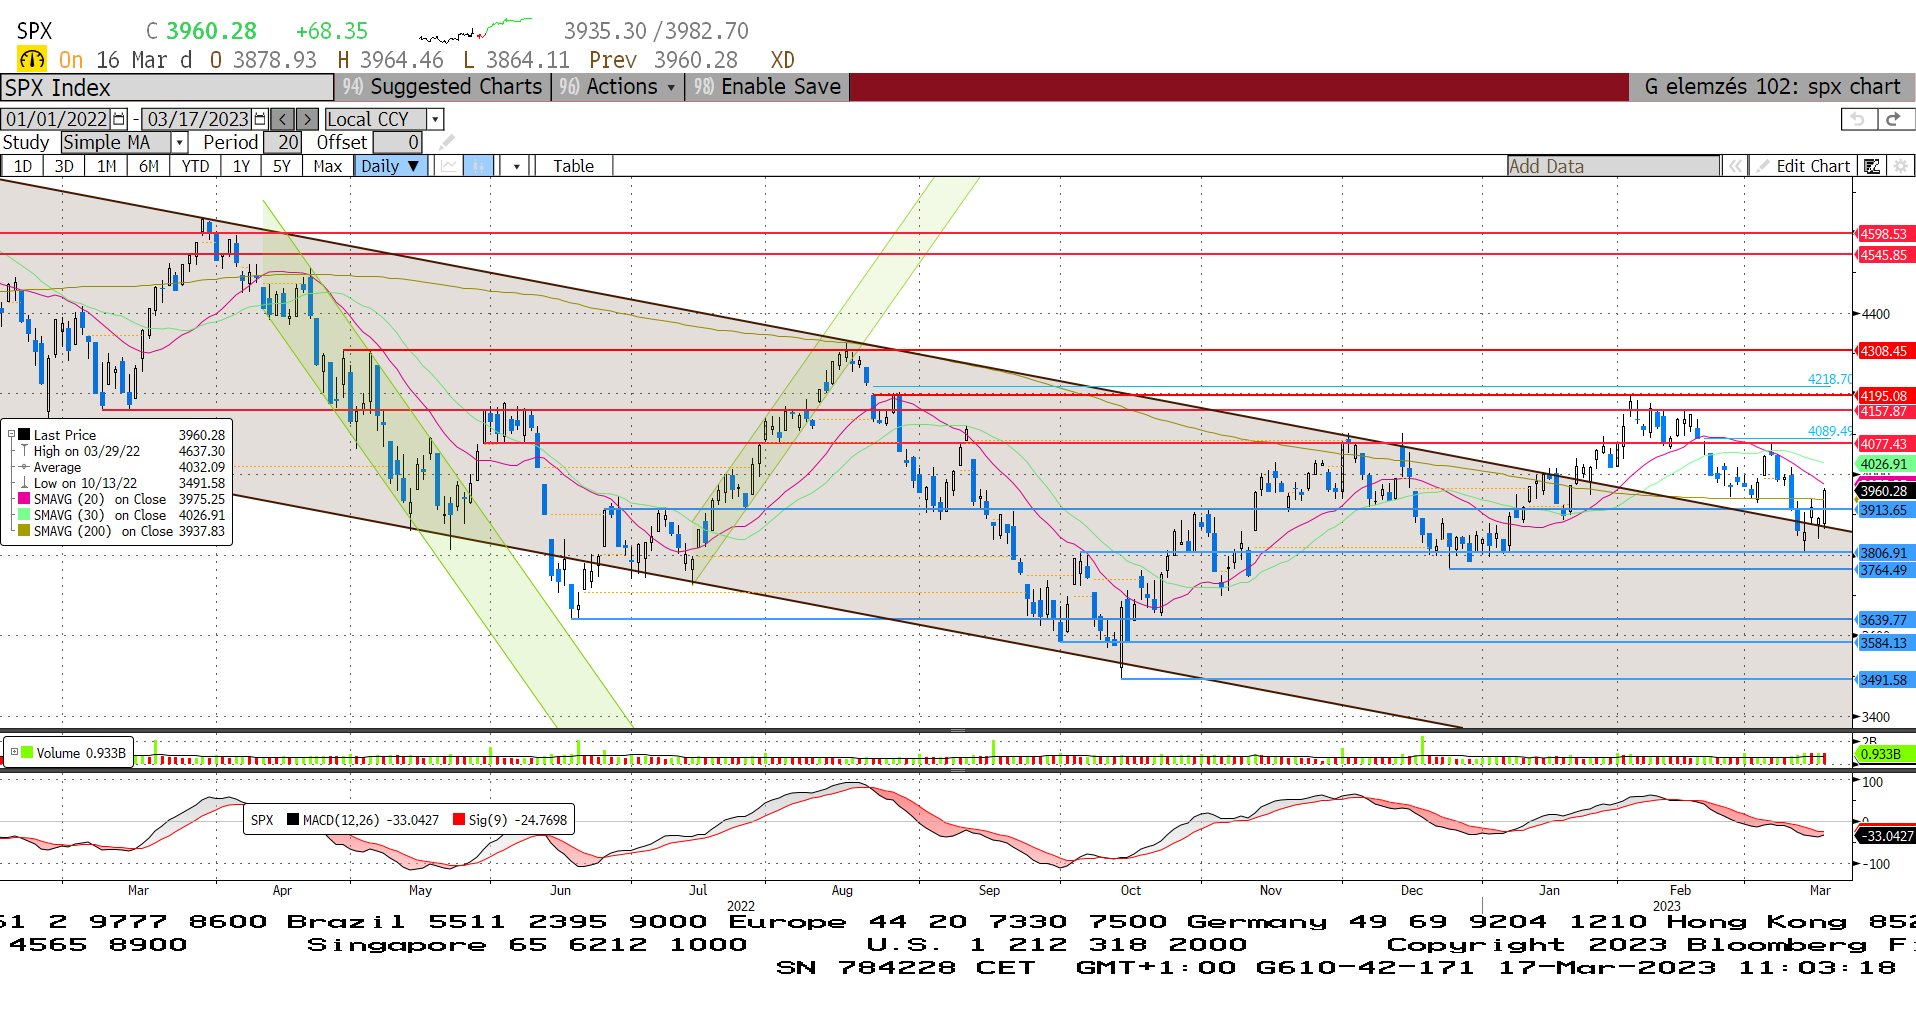Click the 3806.91 blue price label
Image resolution: width=1916 pixels, height=1023 pixels.
tap(1884, 553)
